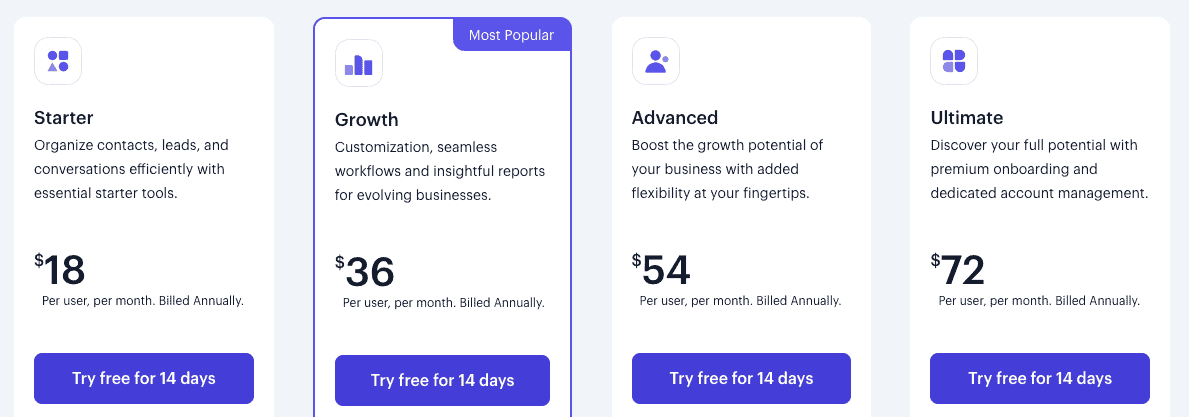The width and height of the screenshot is (1189, 417).
Task: Click the $72 Ultimate price
Action: tap(958, 270)
